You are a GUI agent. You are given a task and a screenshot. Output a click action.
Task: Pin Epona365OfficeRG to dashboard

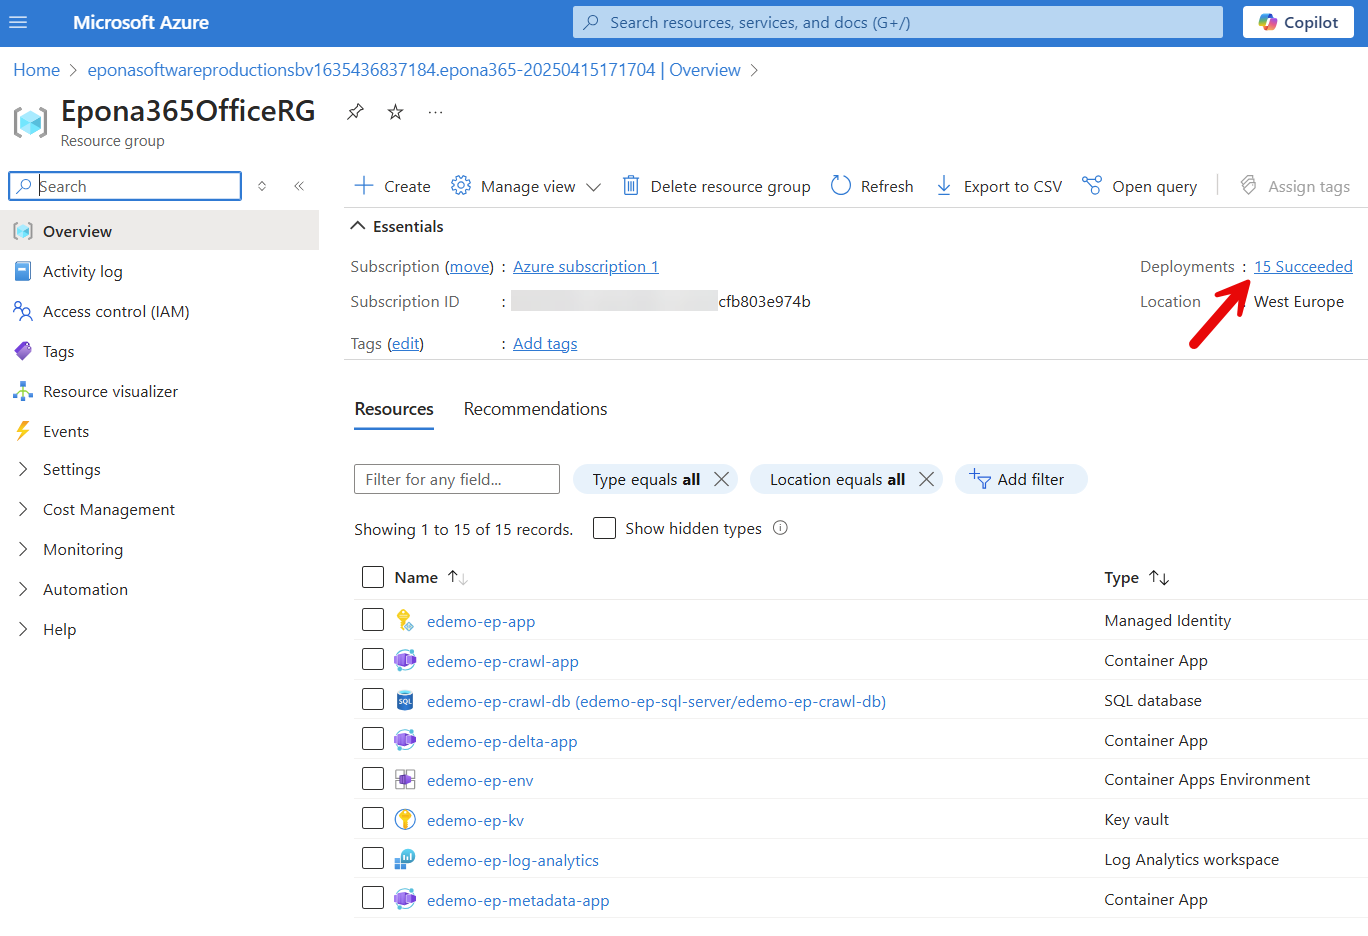point(355,112)
